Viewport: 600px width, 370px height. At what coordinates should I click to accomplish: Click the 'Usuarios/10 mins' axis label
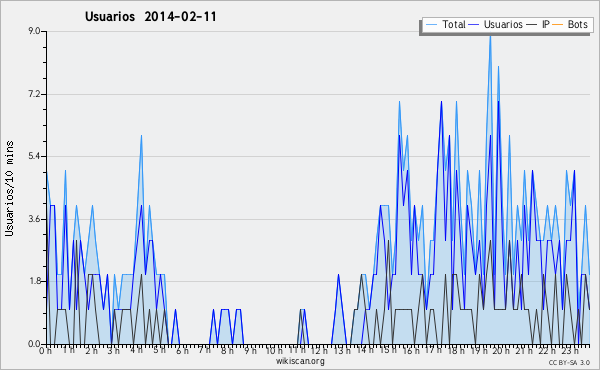click(9, 189)
